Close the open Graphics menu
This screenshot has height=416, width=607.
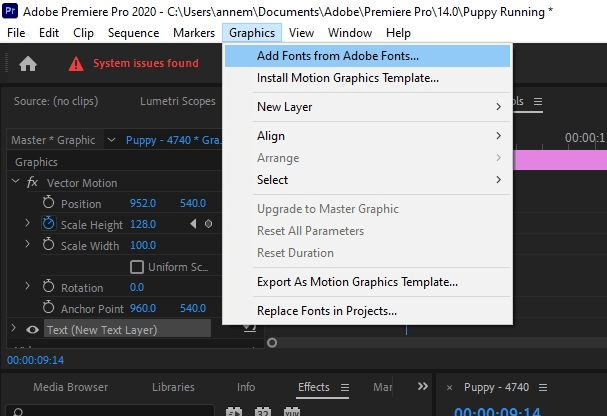click(252, 33)
